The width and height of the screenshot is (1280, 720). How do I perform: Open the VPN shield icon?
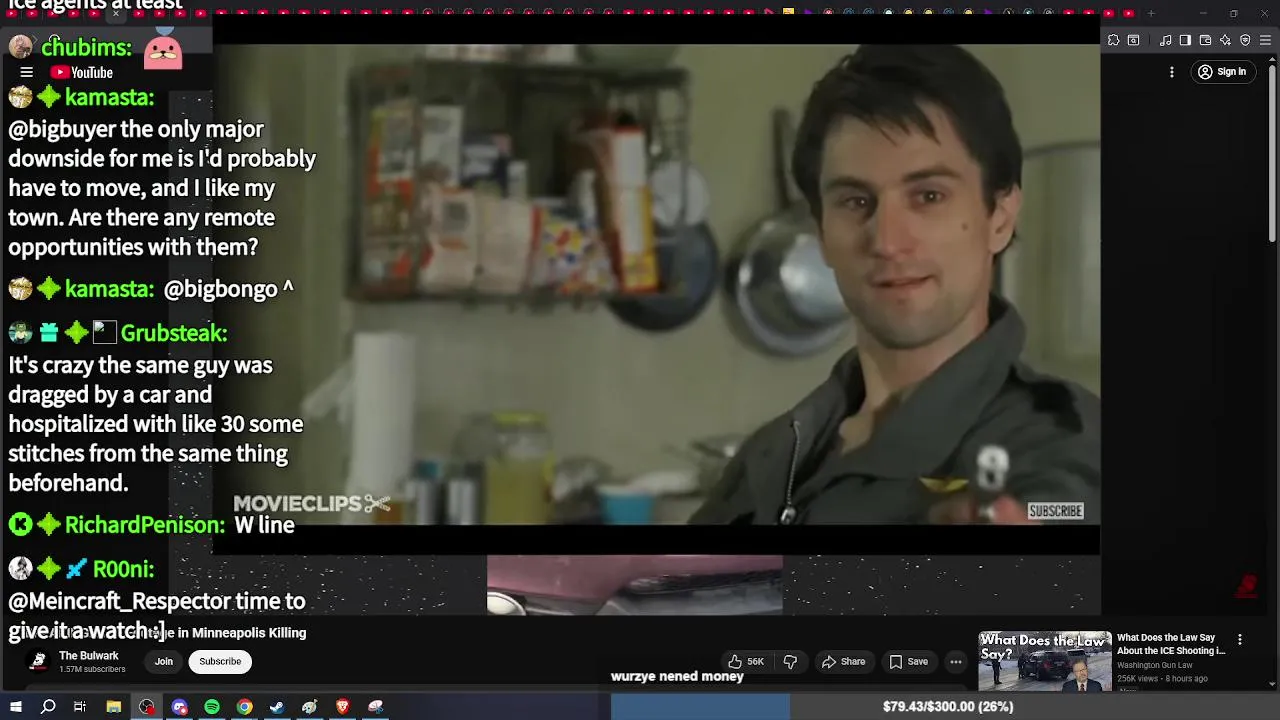1245,40
